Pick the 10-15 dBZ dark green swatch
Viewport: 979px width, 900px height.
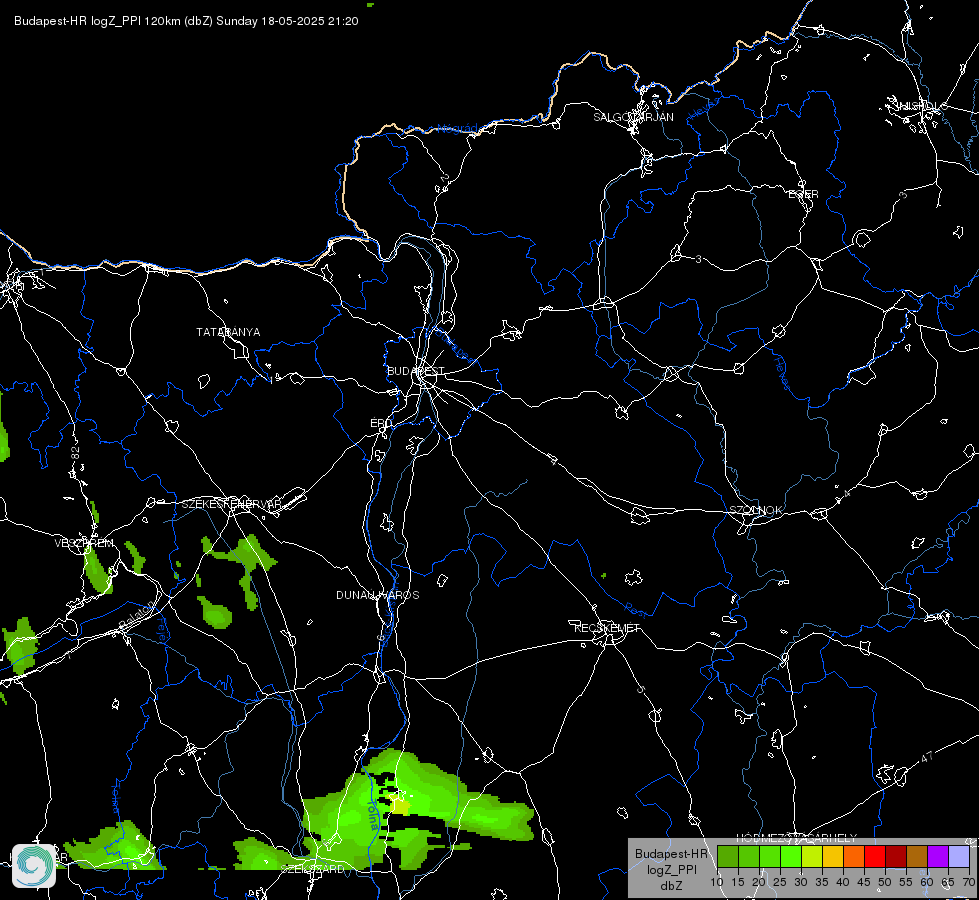727,856
